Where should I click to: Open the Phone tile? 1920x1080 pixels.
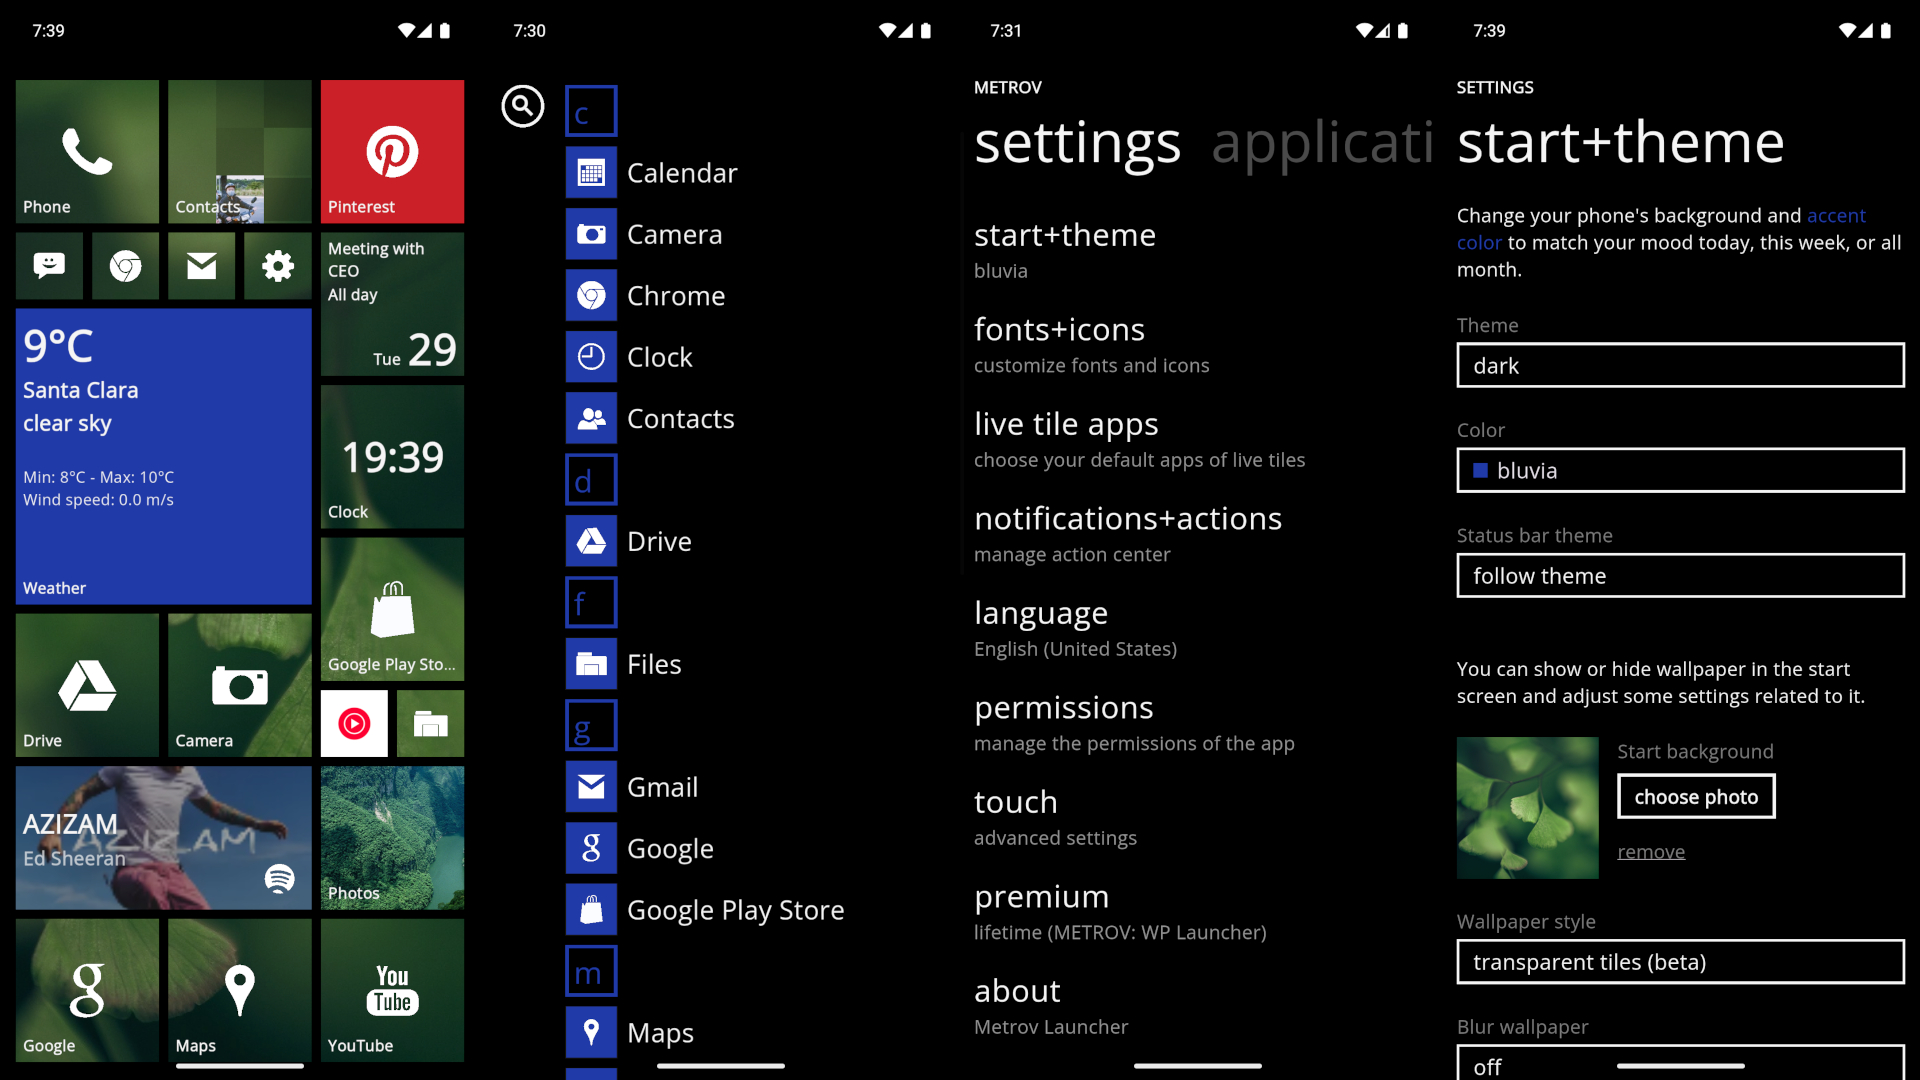point(87,150)
